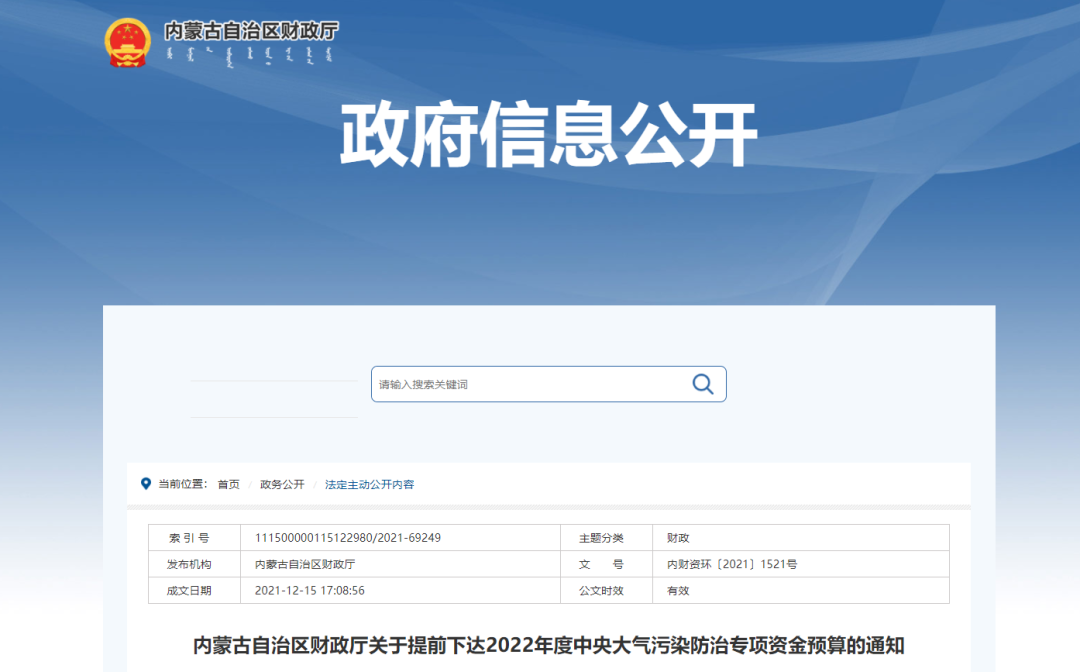Click the 主题分类 value 财政
This screenshot has width=1080, height=672.
[678, 537]
